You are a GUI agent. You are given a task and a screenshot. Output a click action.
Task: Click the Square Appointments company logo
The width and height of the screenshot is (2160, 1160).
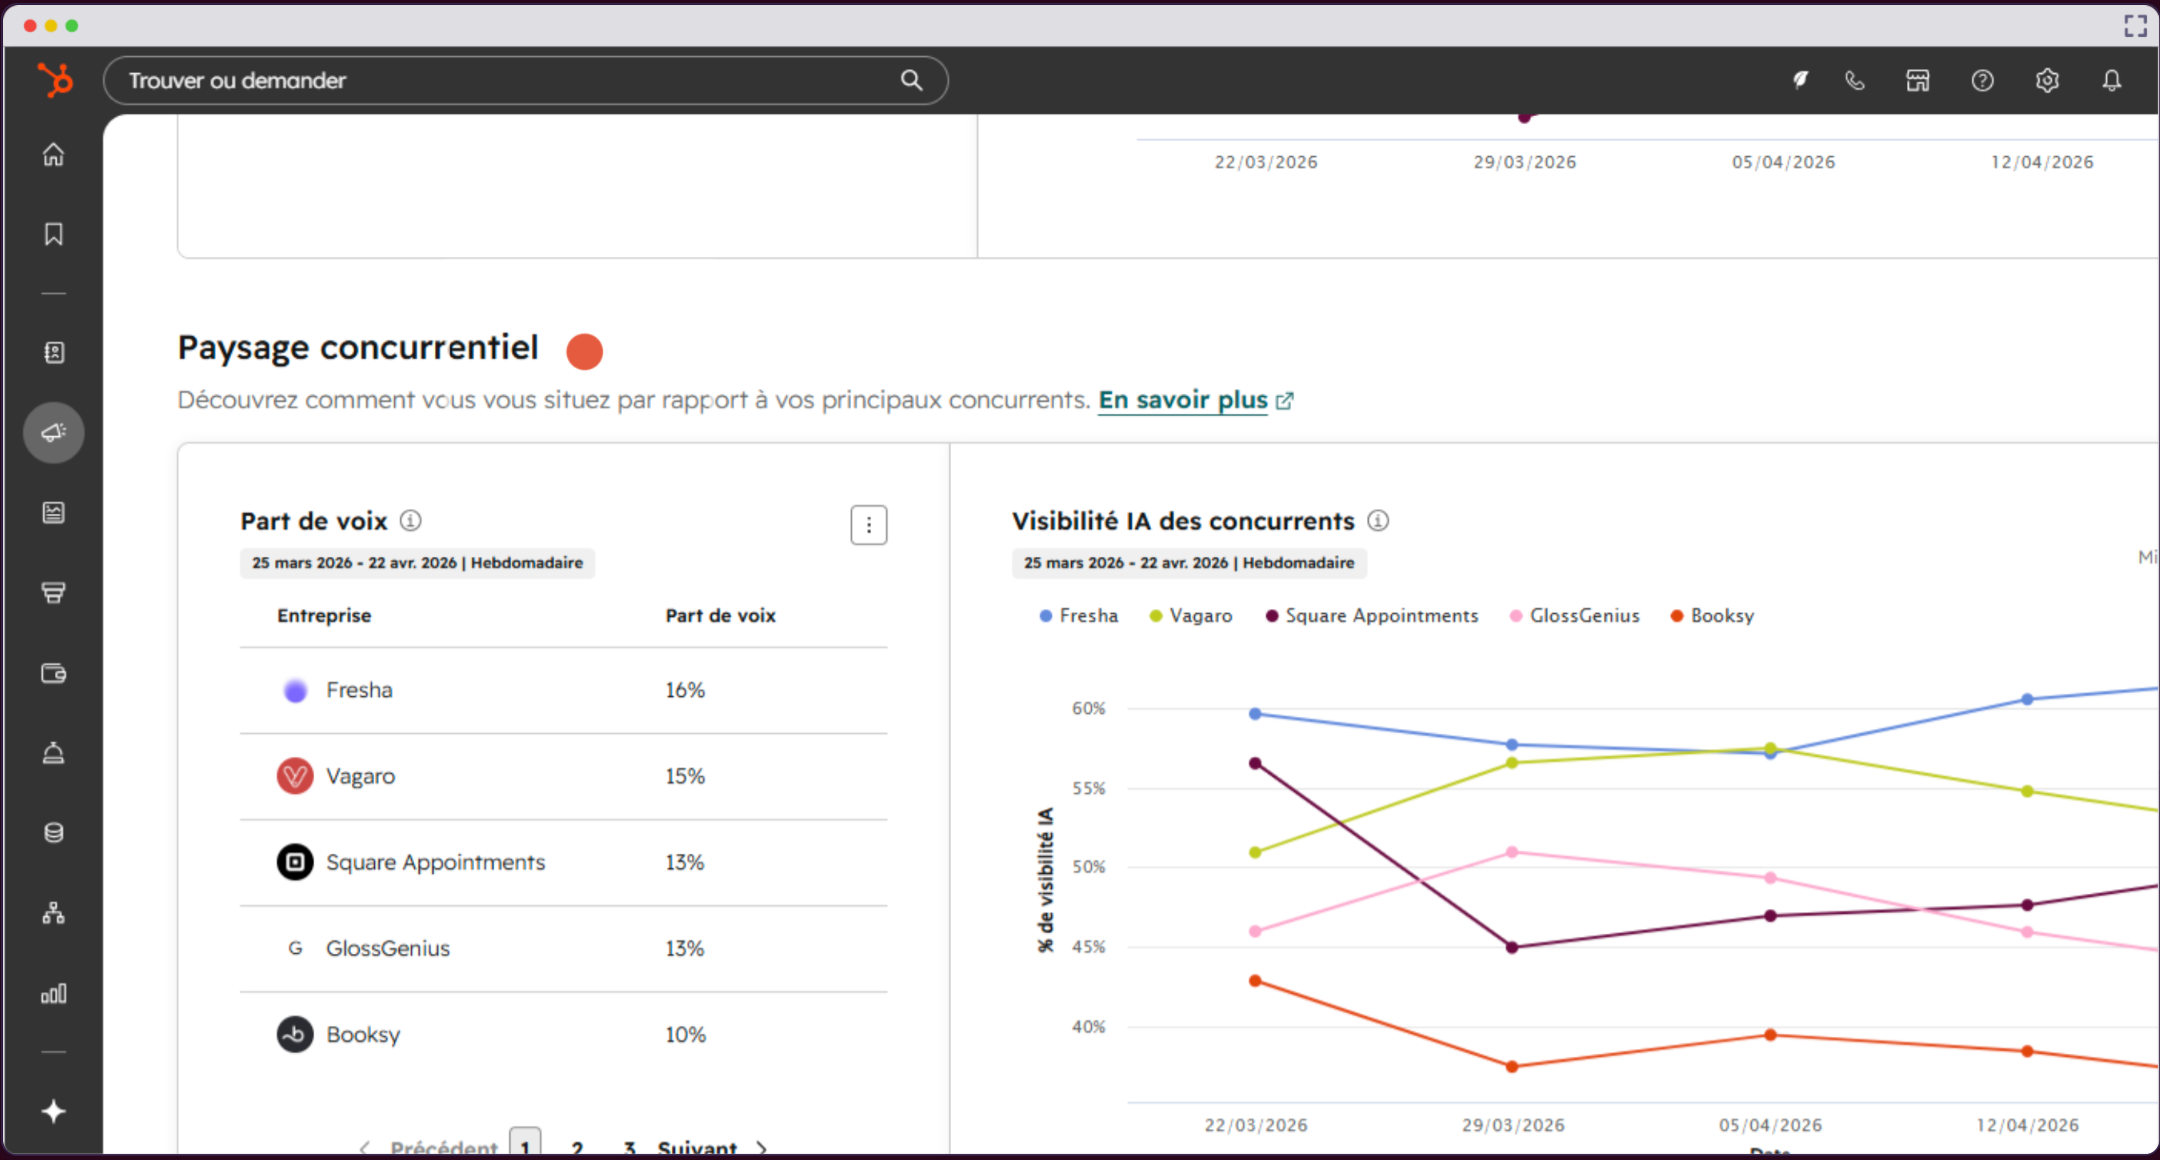(295, 862)
